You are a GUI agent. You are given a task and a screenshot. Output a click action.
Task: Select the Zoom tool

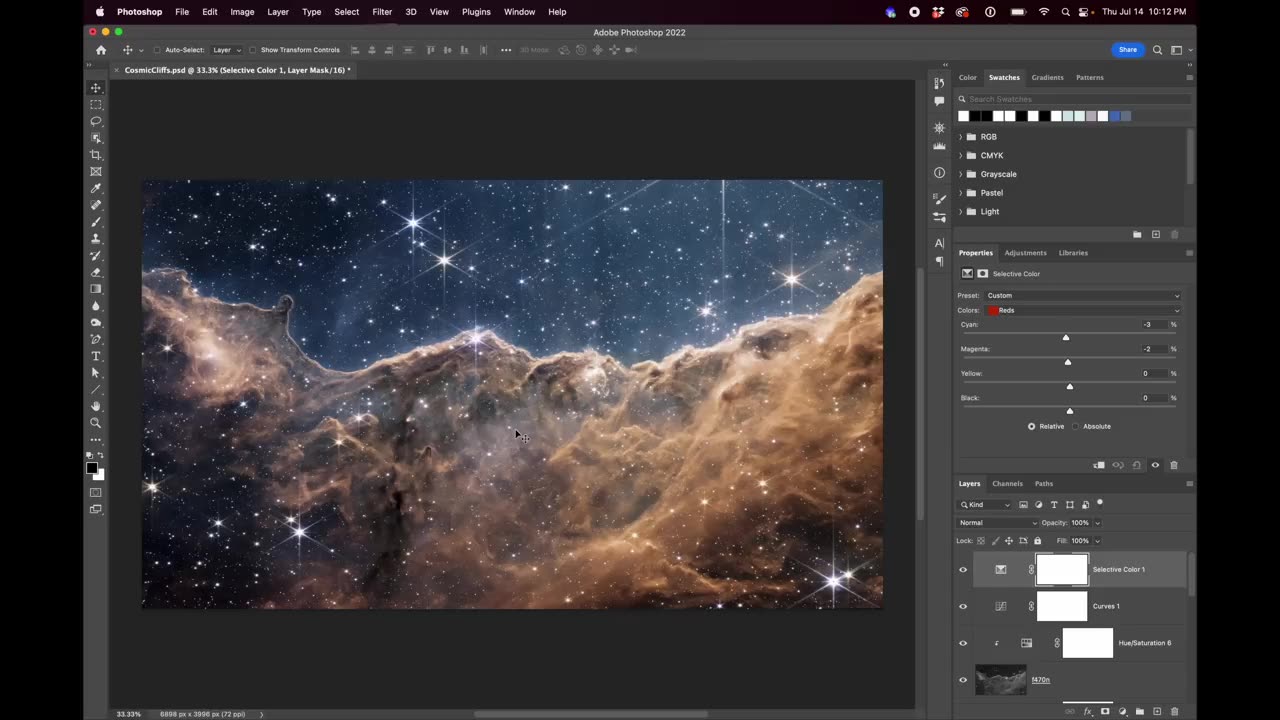pyautogui.click(x=96, y=423)
